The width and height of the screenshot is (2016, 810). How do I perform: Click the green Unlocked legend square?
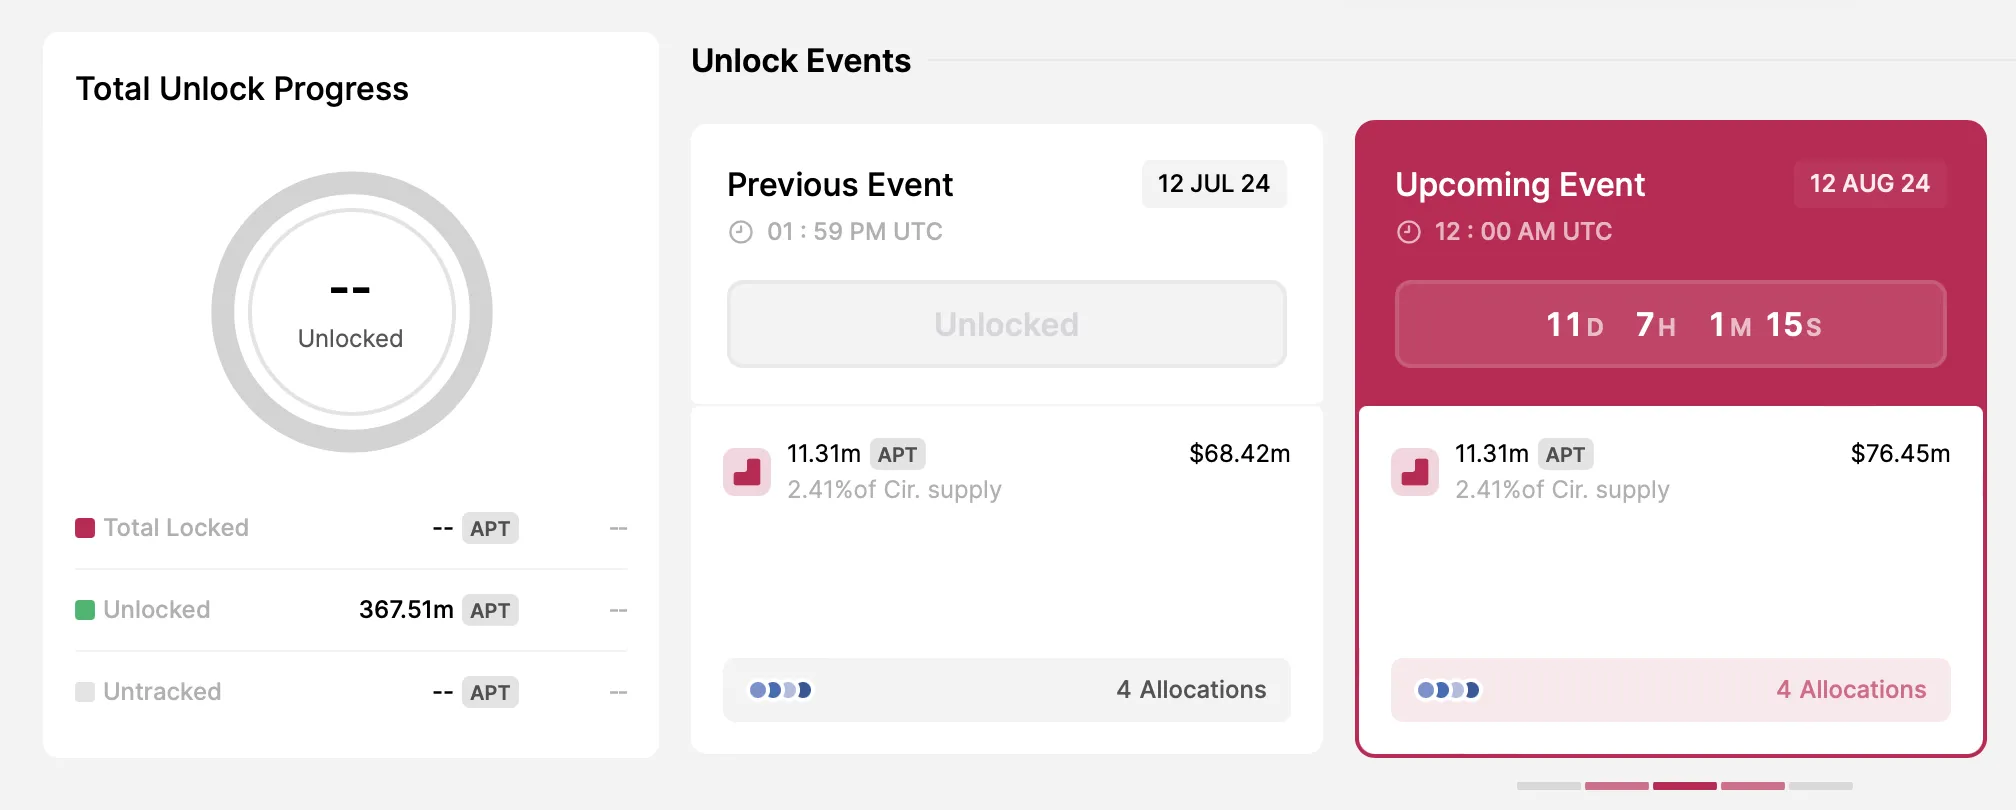pos(85,610)
